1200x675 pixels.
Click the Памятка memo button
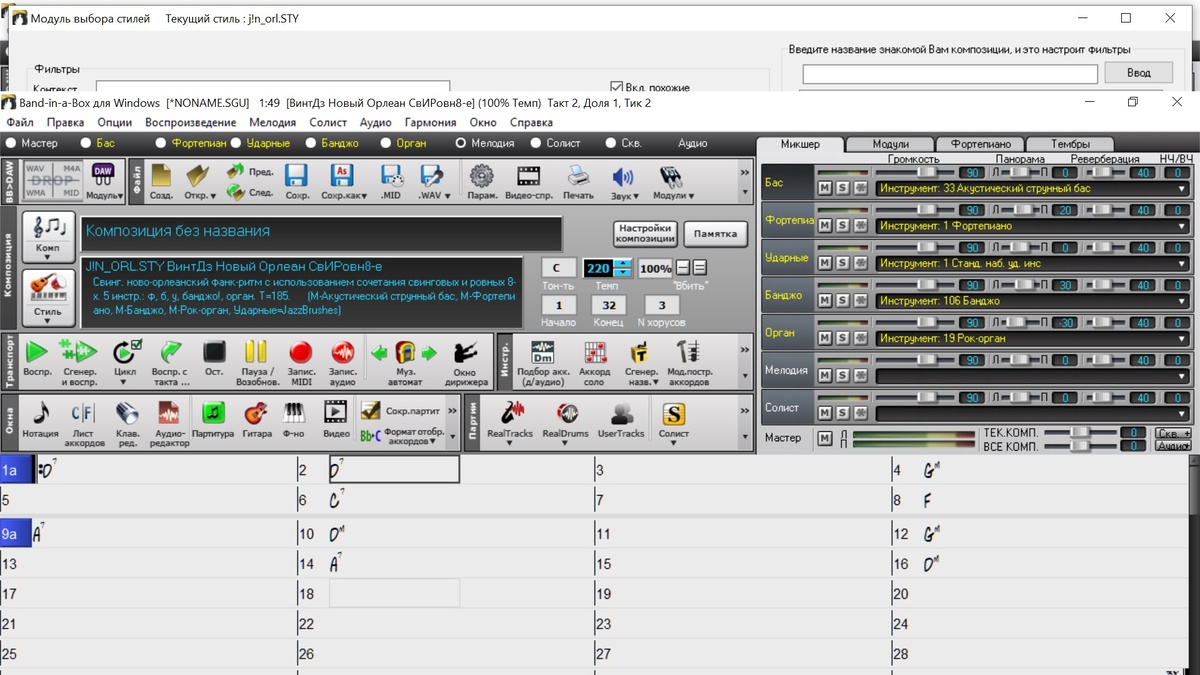coord(715,233)
